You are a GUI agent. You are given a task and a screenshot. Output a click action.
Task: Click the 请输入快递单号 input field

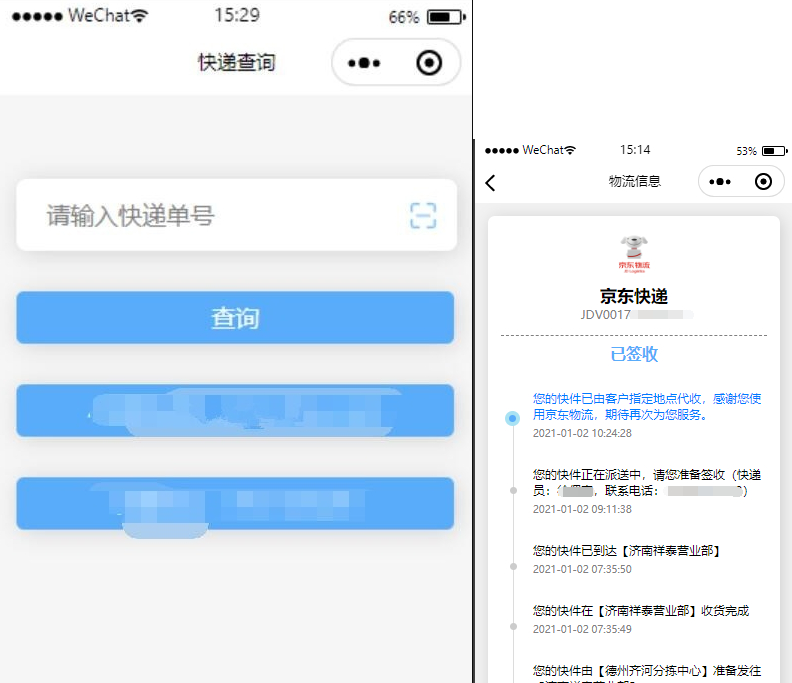click(x=236, y=215)
